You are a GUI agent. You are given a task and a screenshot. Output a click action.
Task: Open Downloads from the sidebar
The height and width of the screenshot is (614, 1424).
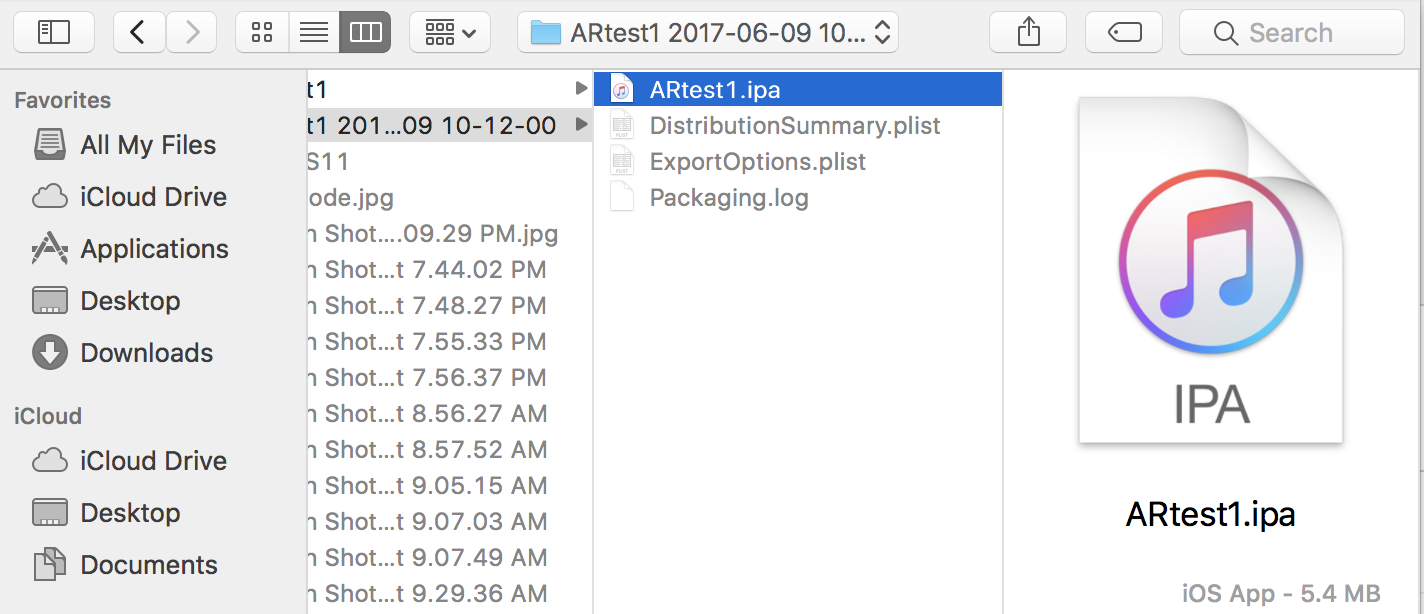click(146, 353)
